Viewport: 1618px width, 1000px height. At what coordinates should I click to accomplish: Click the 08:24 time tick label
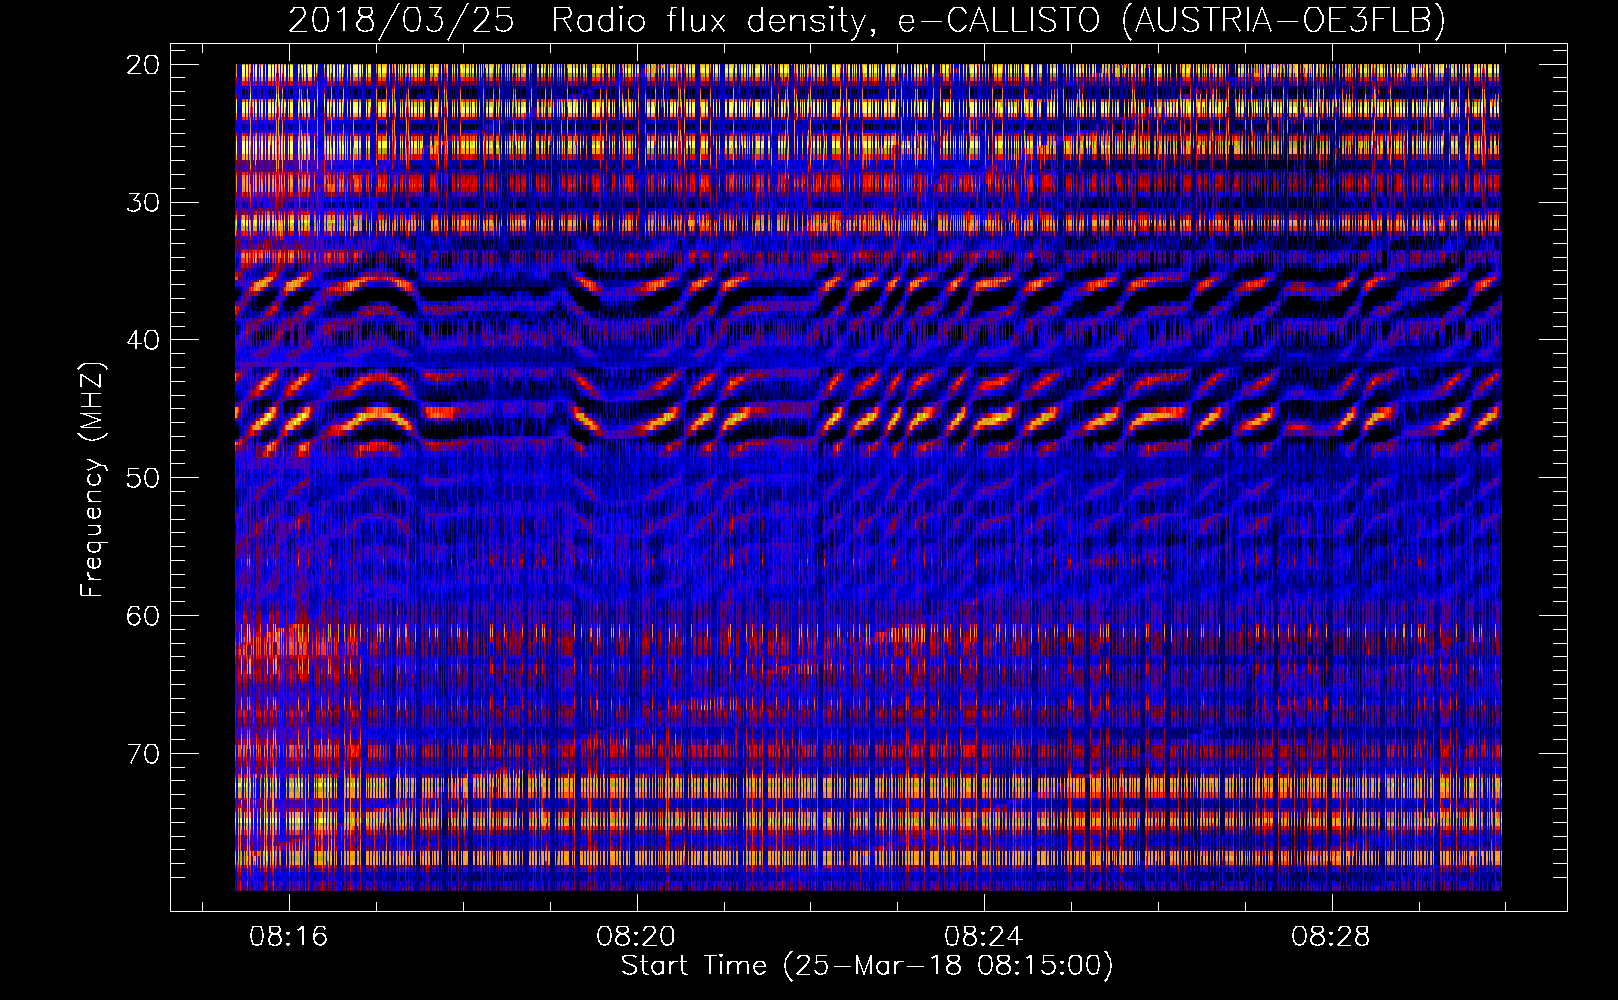coord(984,937)
